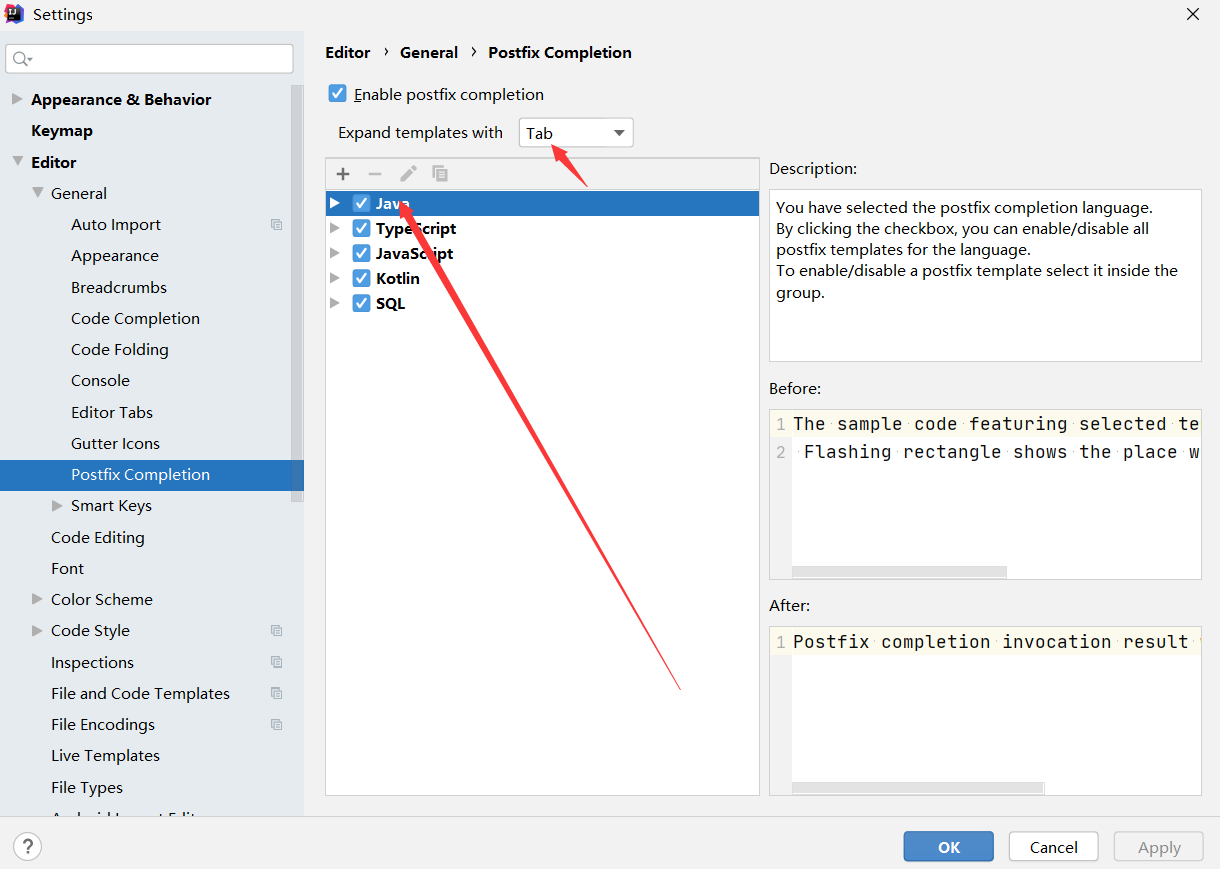Click the project-level icon beside Auto Import
1220x869 pixels.
[x=277, y=225]
